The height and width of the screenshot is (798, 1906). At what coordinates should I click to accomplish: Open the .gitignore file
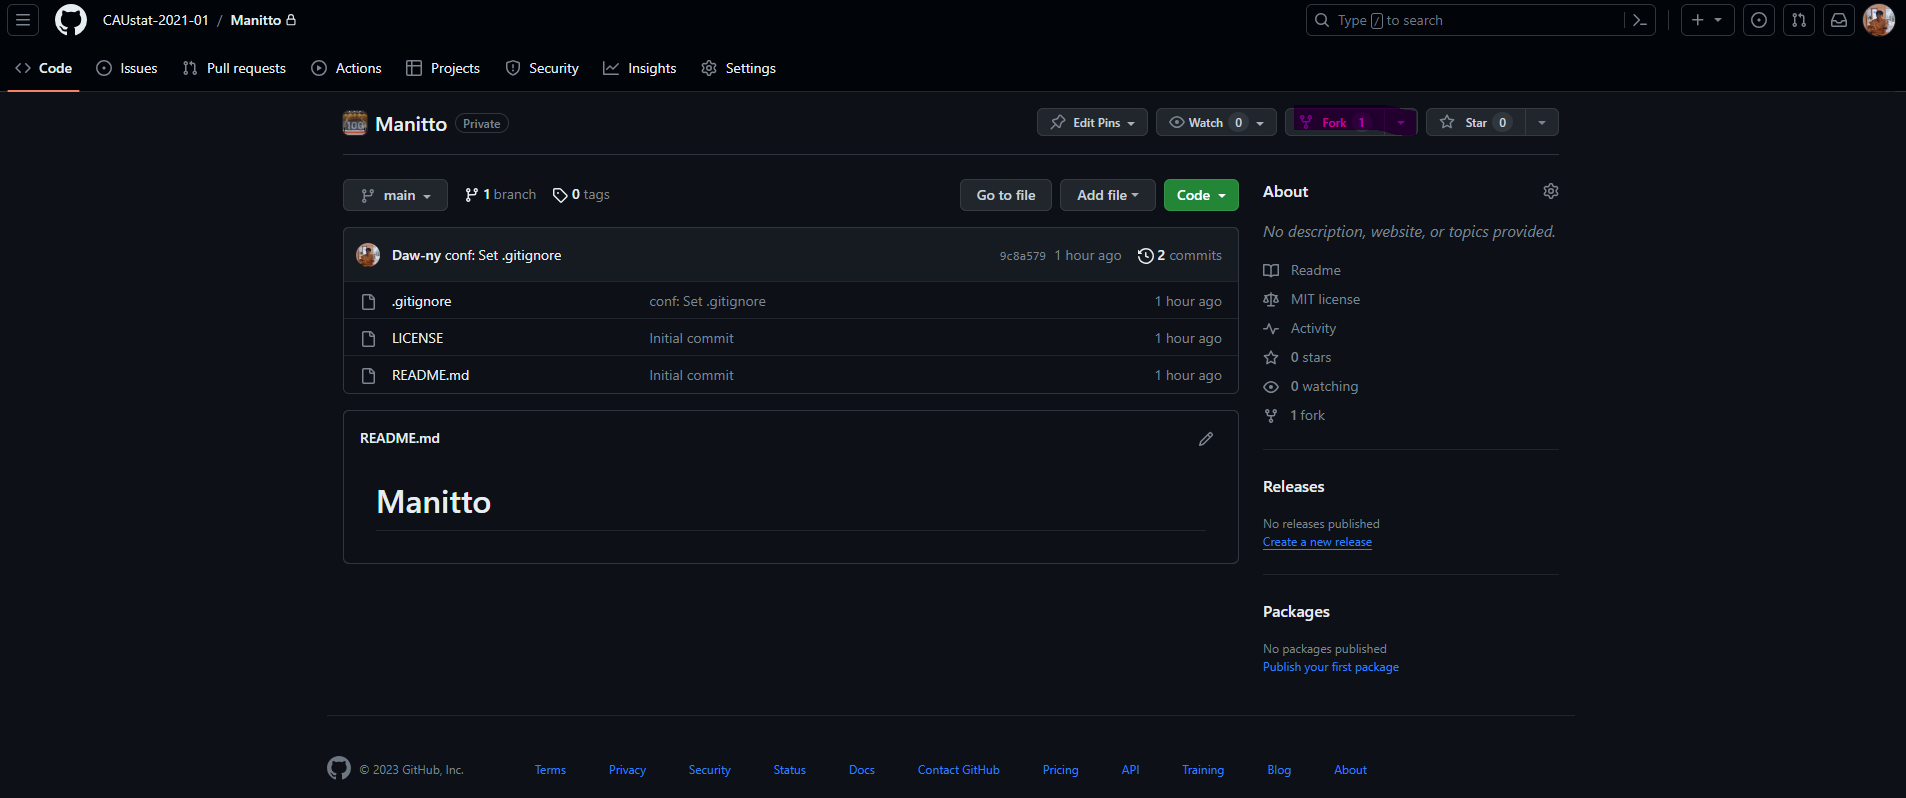(422, 301)
